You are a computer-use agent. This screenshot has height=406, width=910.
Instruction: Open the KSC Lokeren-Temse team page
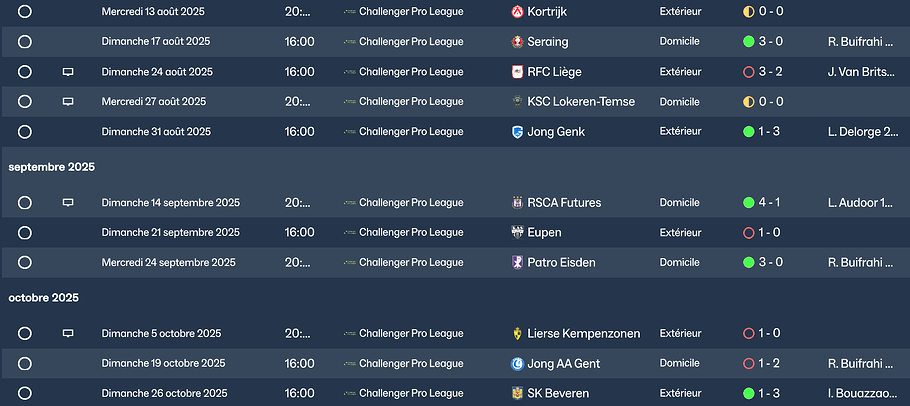point(580,102)
